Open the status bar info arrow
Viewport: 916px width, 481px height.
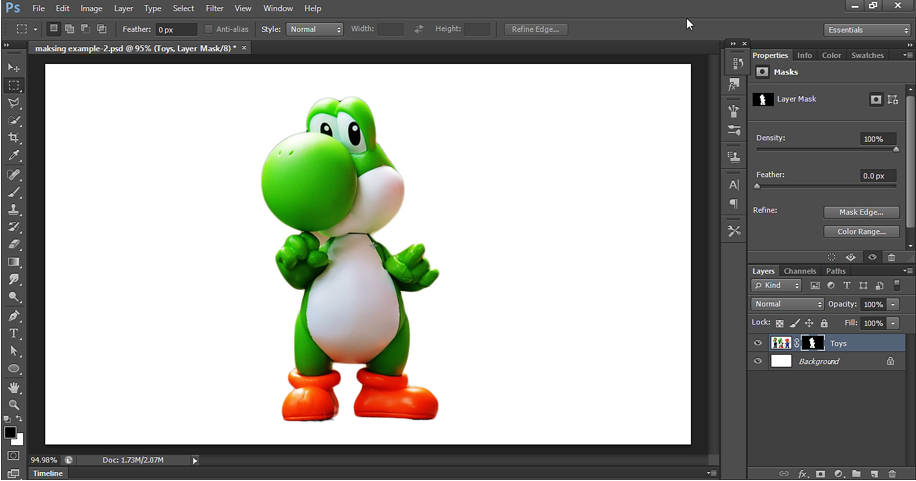(195, 461)
